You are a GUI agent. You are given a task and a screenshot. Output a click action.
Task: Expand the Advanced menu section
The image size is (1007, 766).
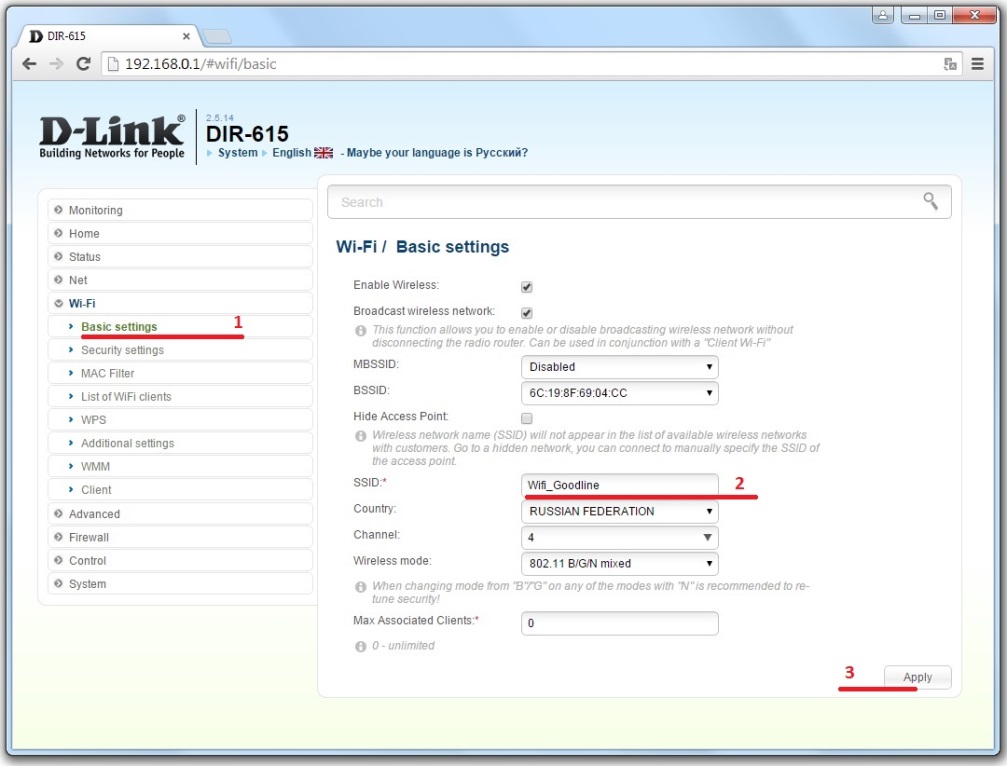180,514
